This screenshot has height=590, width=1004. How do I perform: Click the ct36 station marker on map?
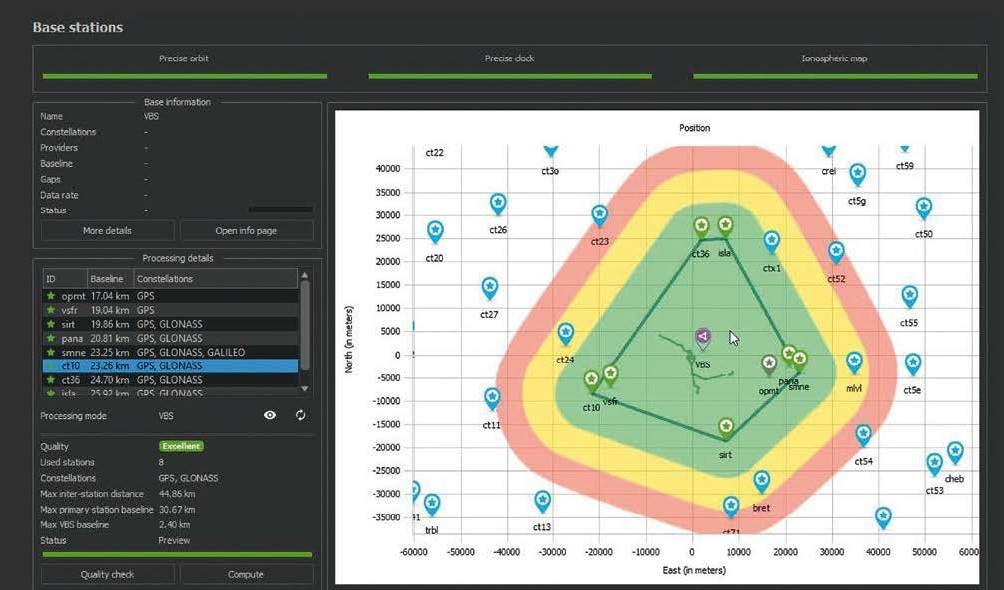click(702, 227)
